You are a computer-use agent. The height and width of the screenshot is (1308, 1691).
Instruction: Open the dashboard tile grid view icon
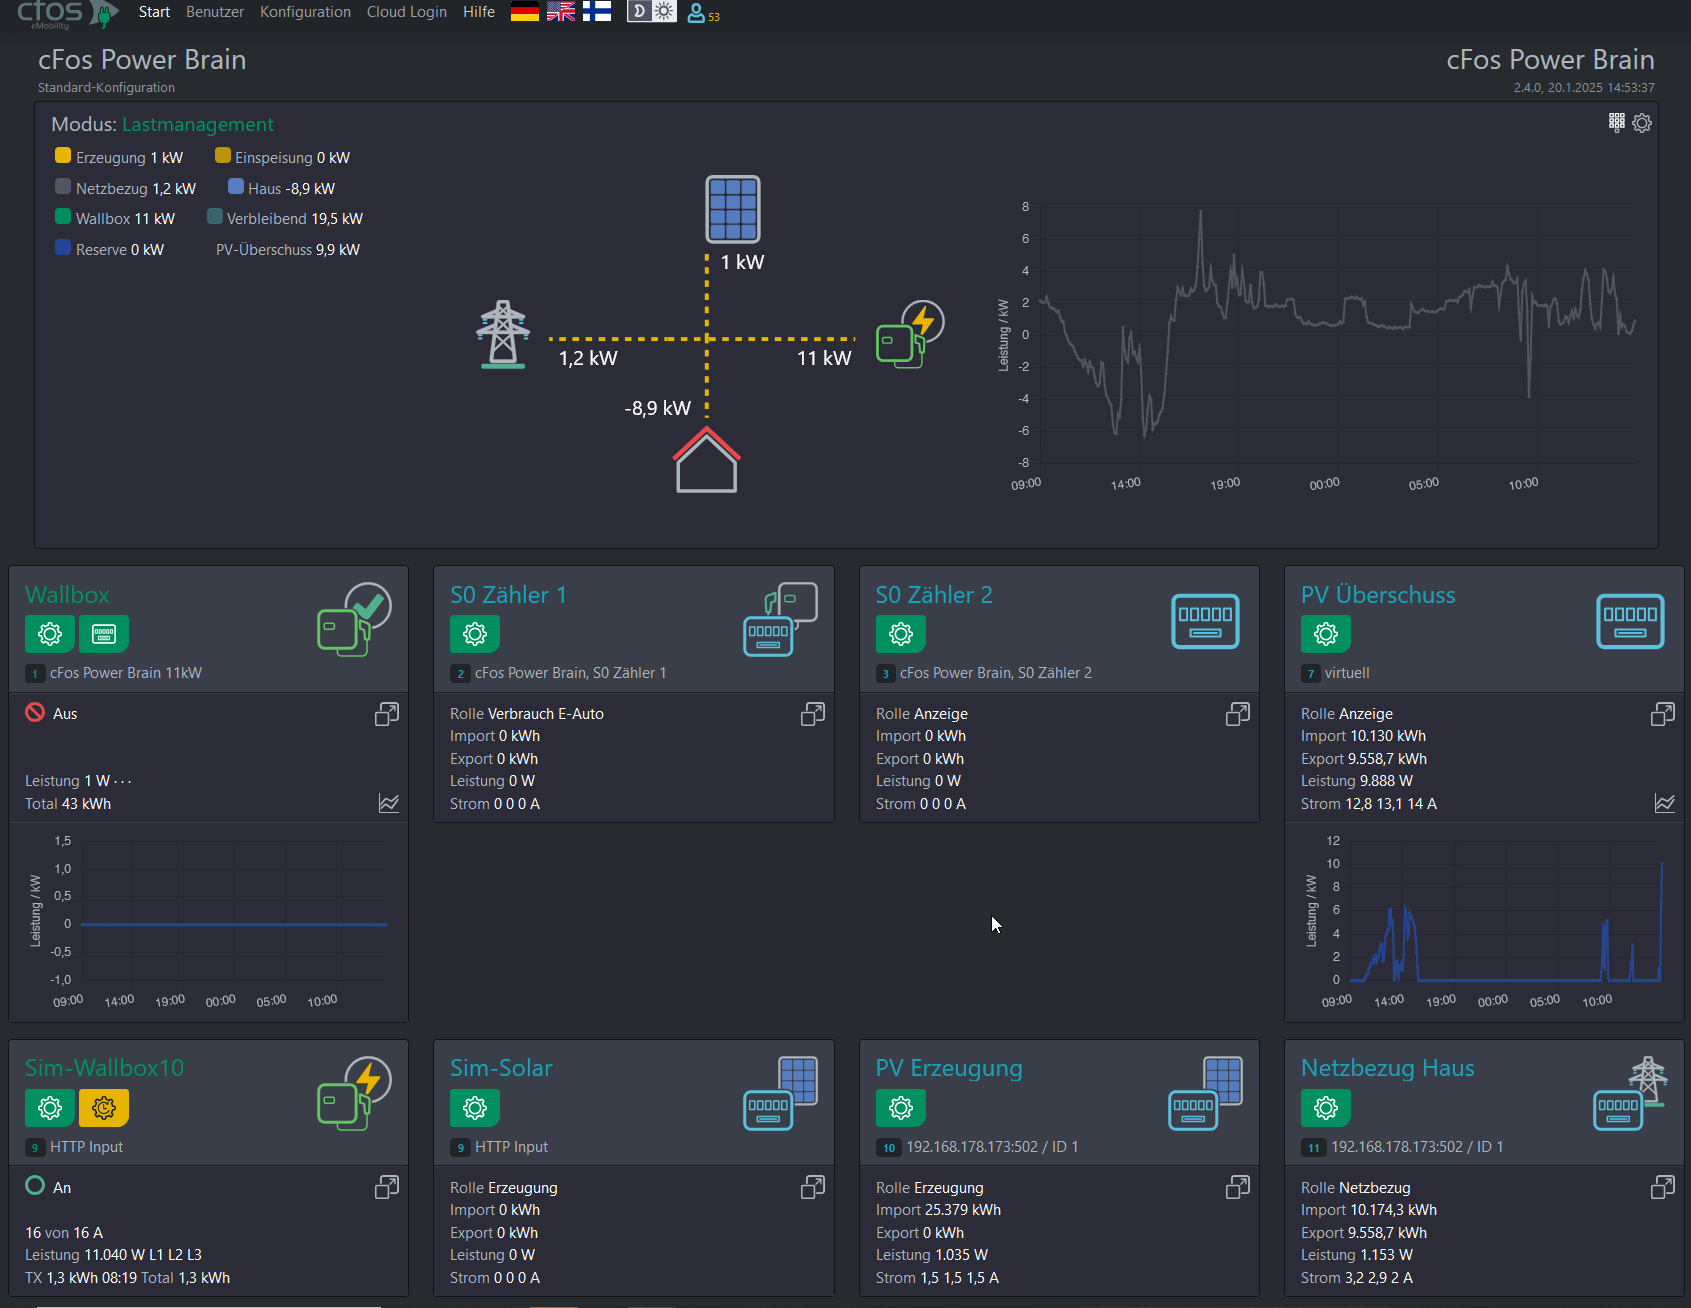[1617, 122]
